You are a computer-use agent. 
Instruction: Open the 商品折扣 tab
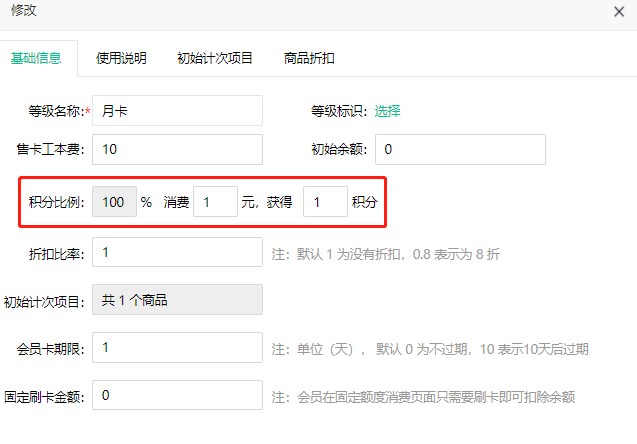tap(309, 58)
